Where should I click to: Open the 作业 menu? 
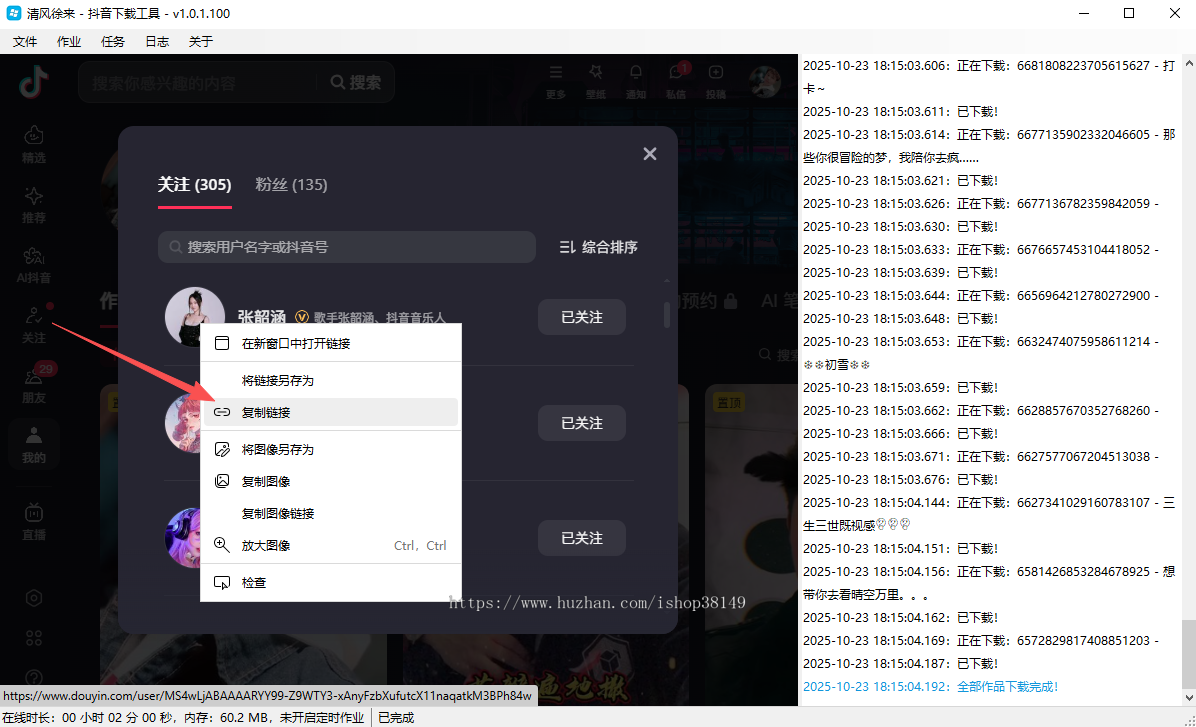(69, 42)
